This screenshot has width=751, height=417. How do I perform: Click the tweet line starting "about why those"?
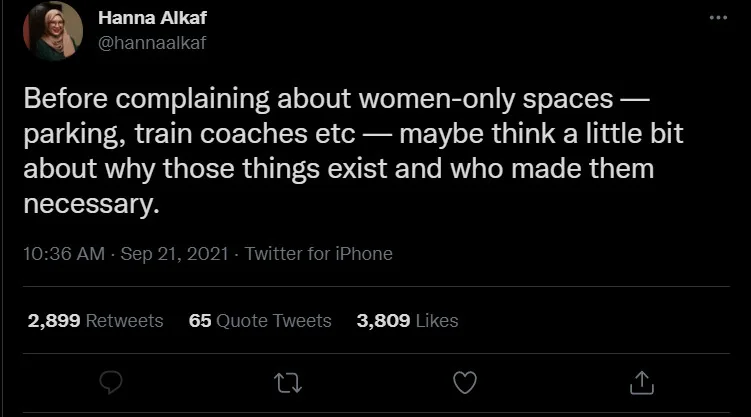338,168
